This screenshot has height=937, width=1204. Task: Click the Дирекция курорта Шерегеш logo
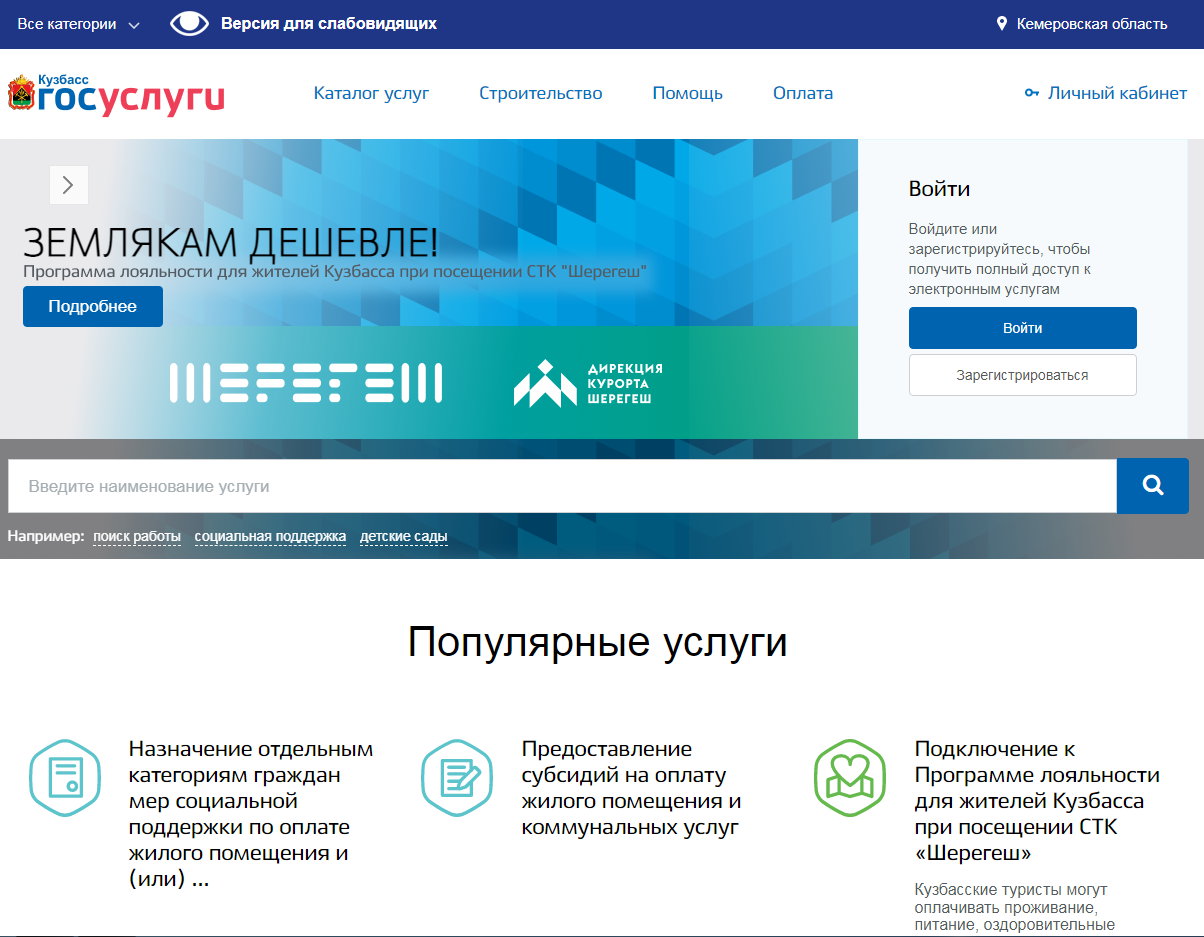[588, 383]
